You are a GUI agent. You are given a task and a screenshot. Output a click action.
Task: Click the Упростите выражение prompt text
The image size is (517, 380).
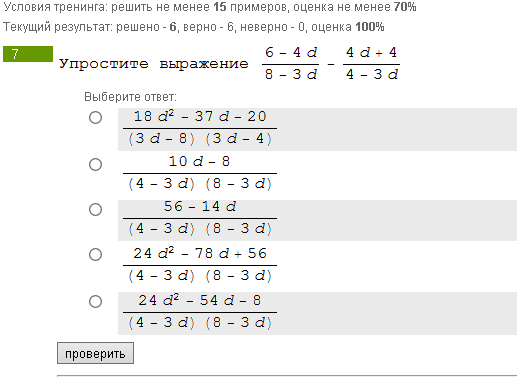coord(154,64)
